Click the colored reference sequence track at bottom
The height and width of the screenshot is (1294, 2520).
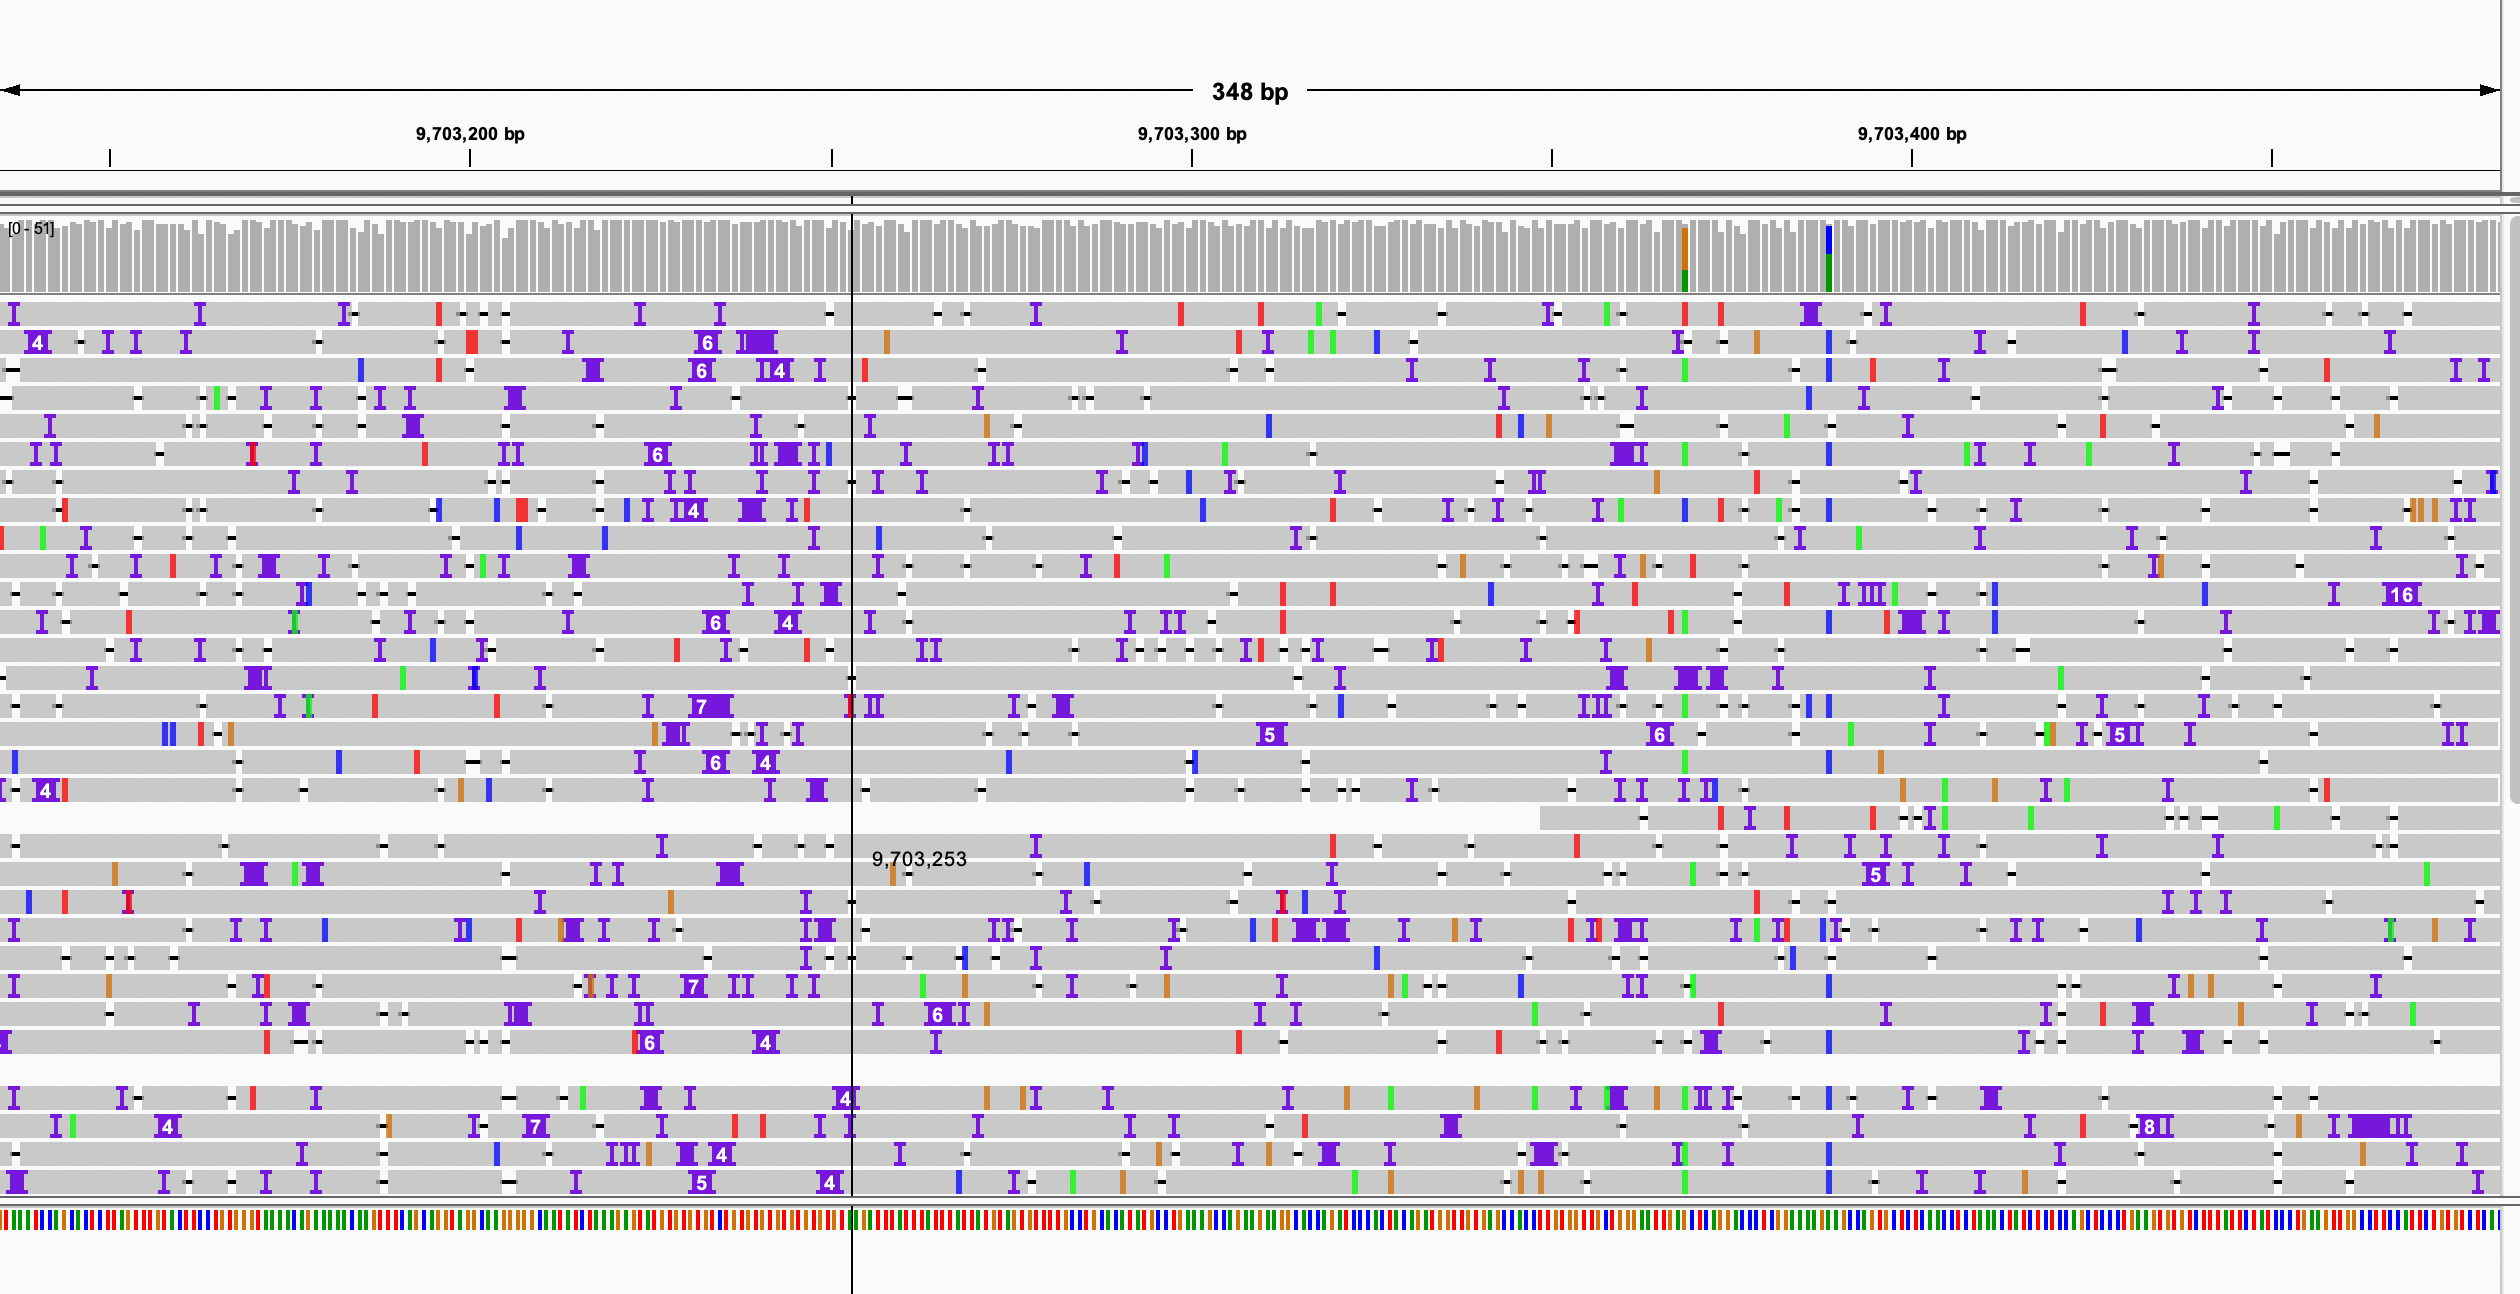(x=1250, y=1220)
